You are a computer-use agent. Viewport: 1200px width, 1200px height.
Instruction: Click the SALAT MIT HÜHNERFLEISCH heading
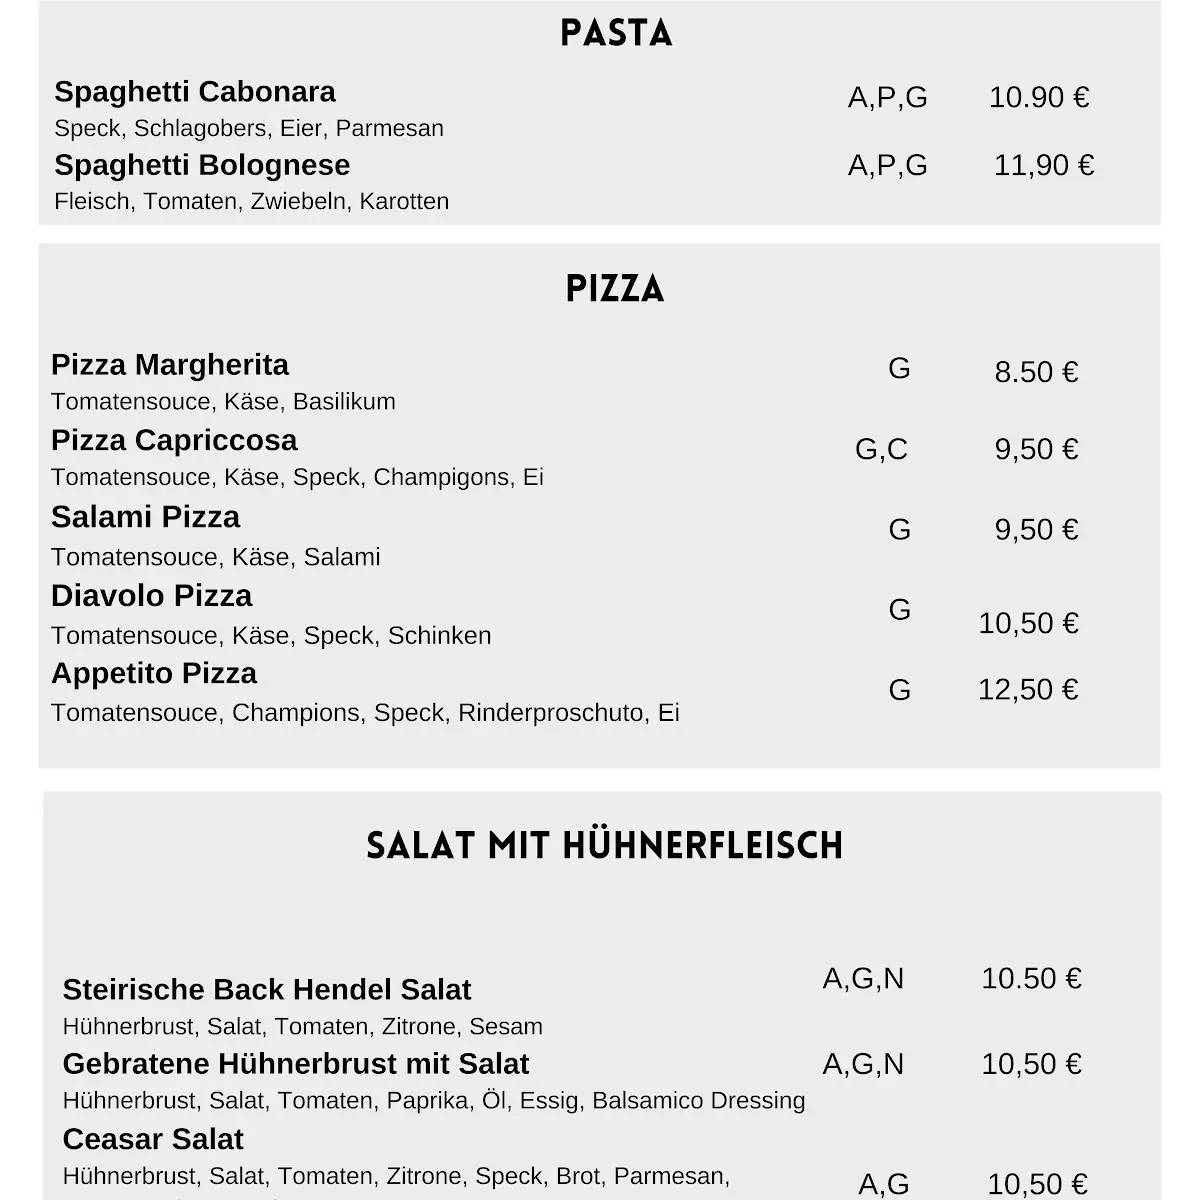tap(605, 846)
